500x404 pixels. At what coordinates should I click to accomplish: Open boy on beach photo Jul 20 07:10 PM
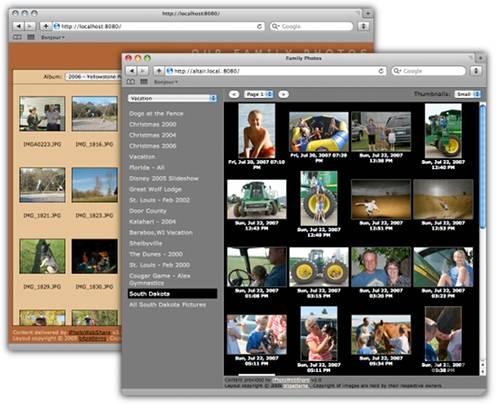pyautogui.click(x=257, y=131)
